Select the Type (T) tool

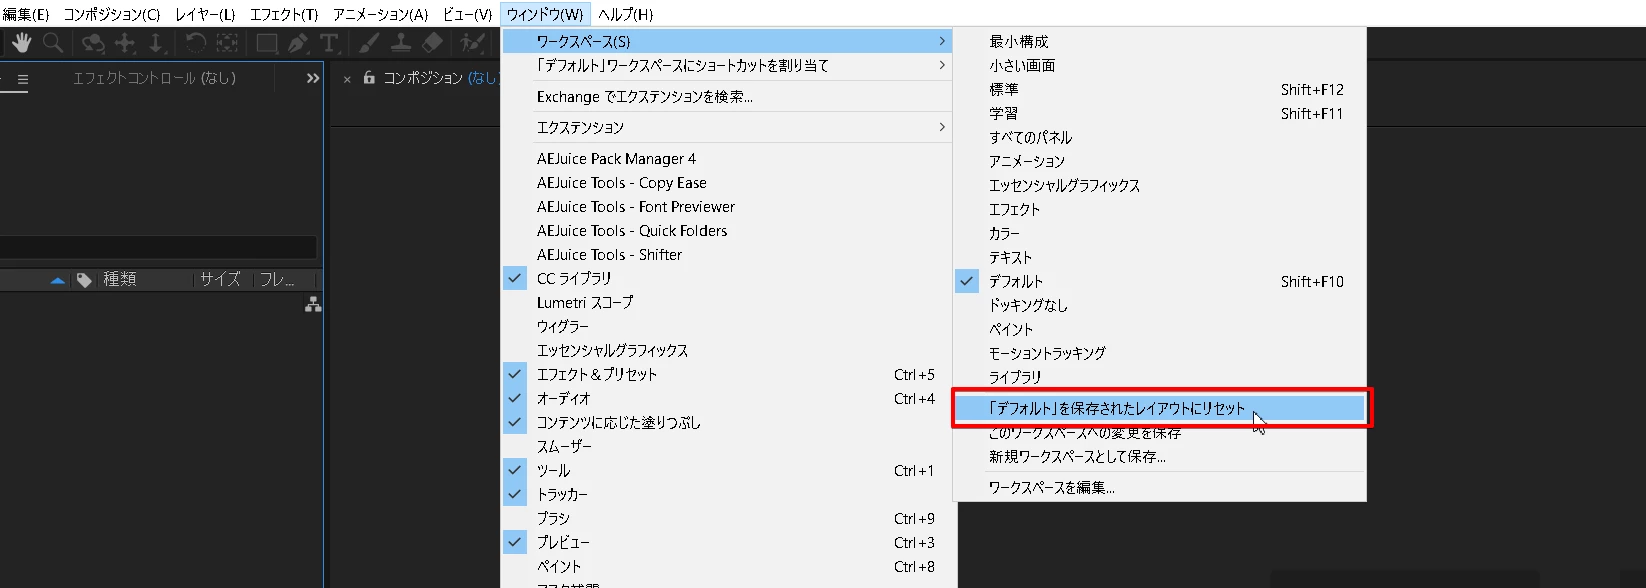click(329, 43)
